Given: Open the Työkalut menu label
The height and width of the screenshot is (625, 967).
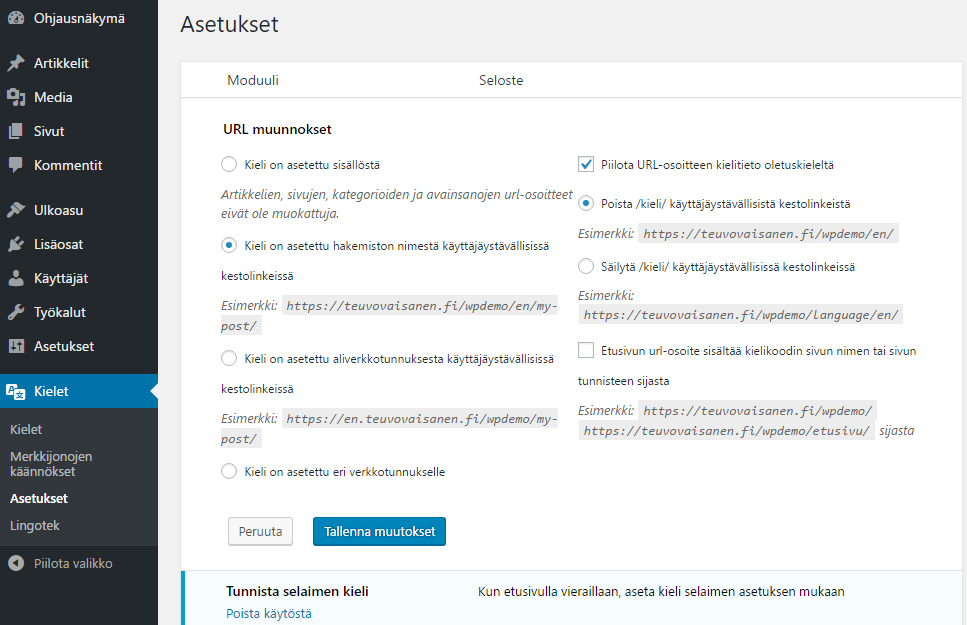Looking at the screenshot, I should [x=59, y=313].
